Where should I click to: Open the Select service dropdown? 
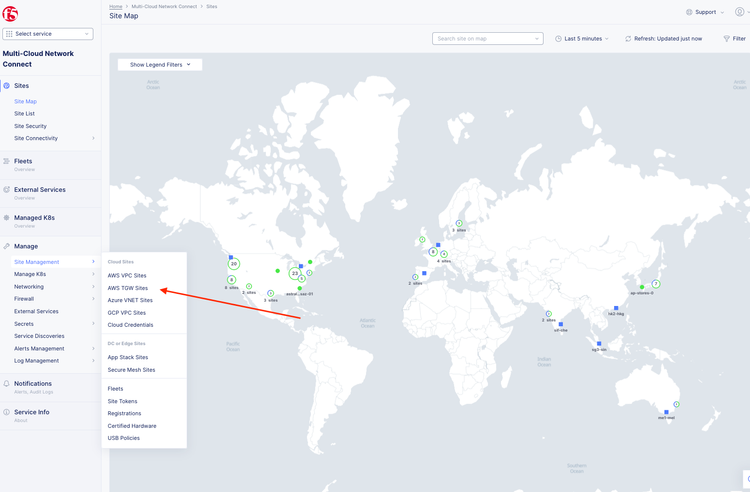[48, 34]
